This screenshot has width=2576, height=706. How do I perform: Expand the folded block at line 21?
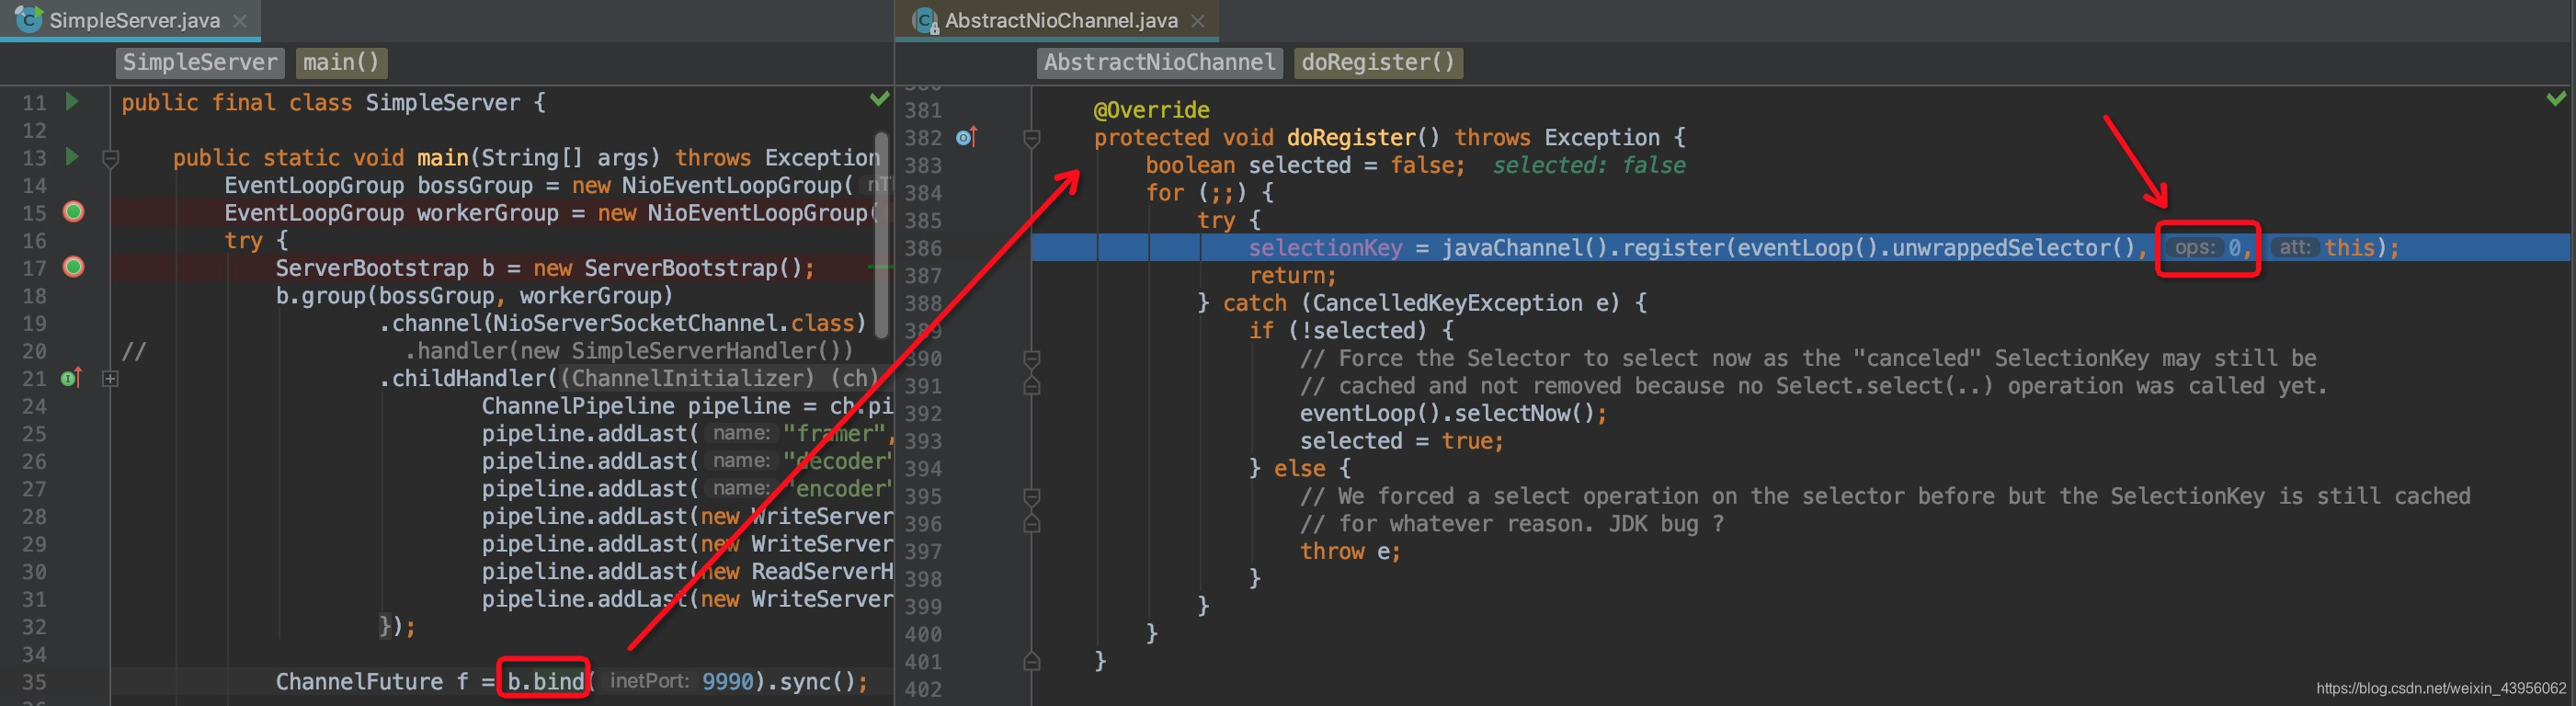point(111,379)
